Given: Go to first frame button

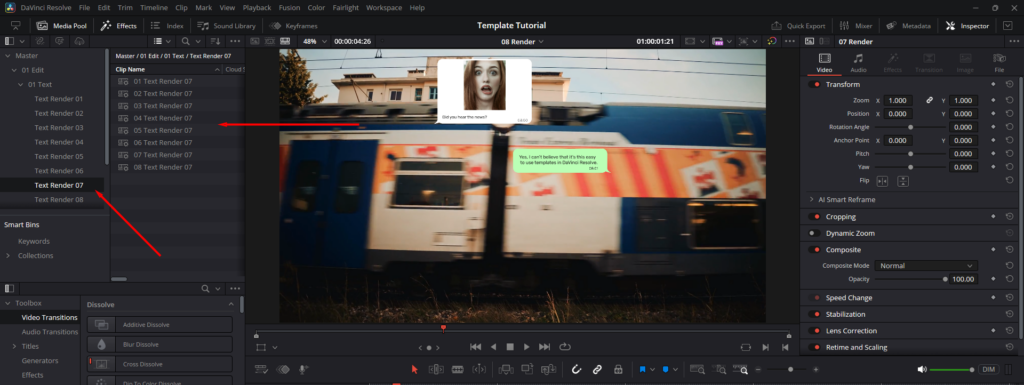Looking at the screenshot, I should [475, 347].
